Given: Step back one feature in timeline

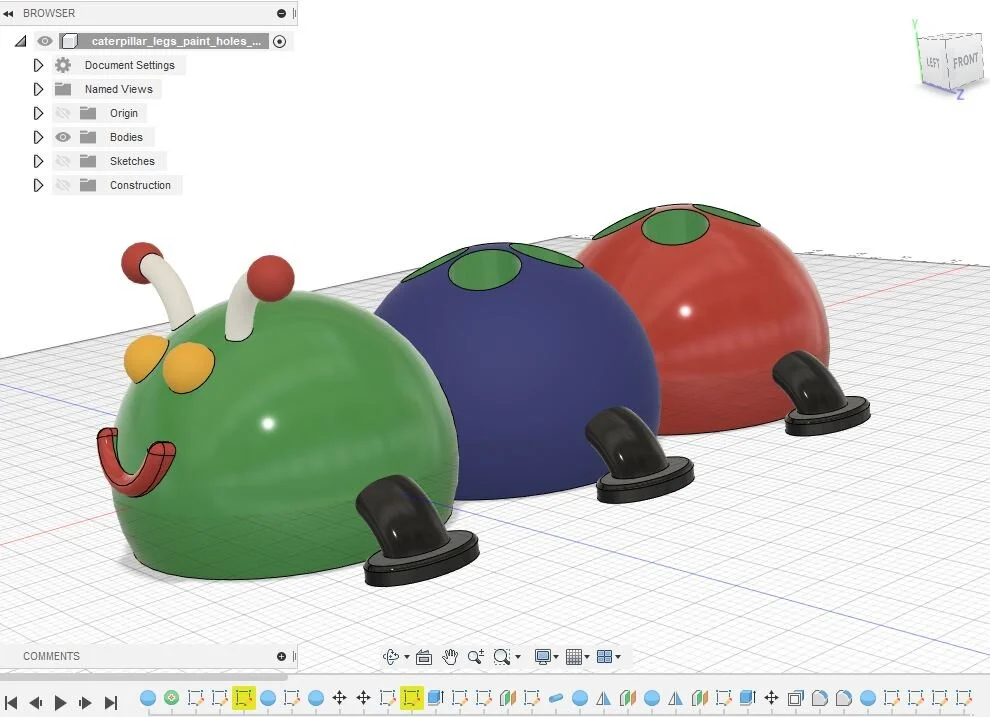Looking at the screenshot, I should [36, 702].
